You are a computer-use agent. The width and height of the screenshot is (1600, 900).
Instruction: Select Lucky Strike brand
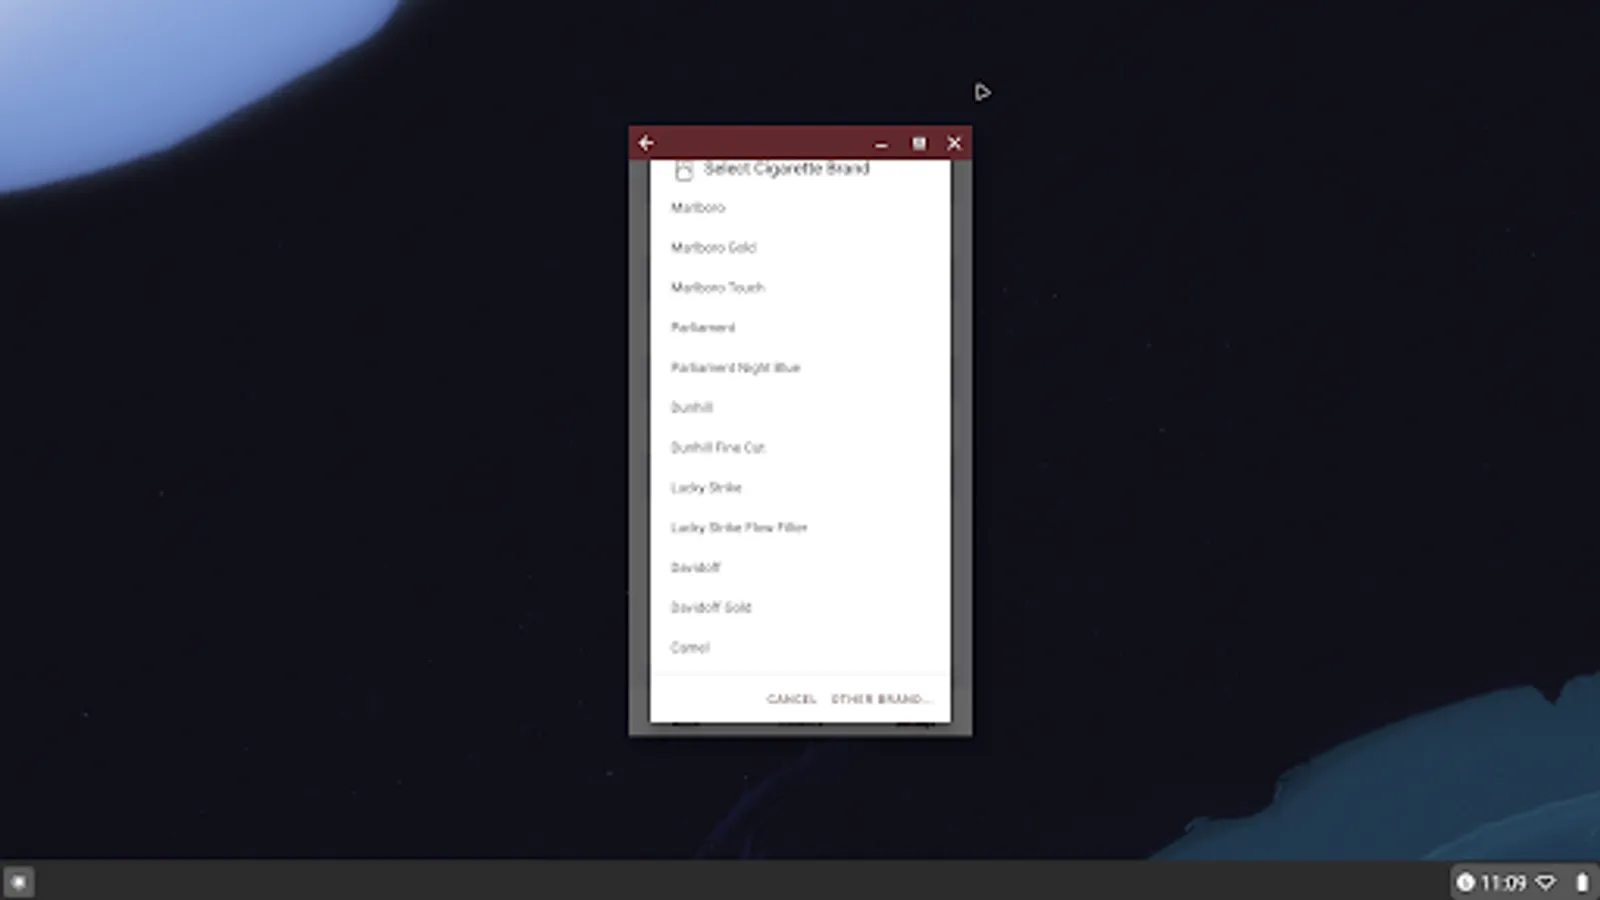800,487
